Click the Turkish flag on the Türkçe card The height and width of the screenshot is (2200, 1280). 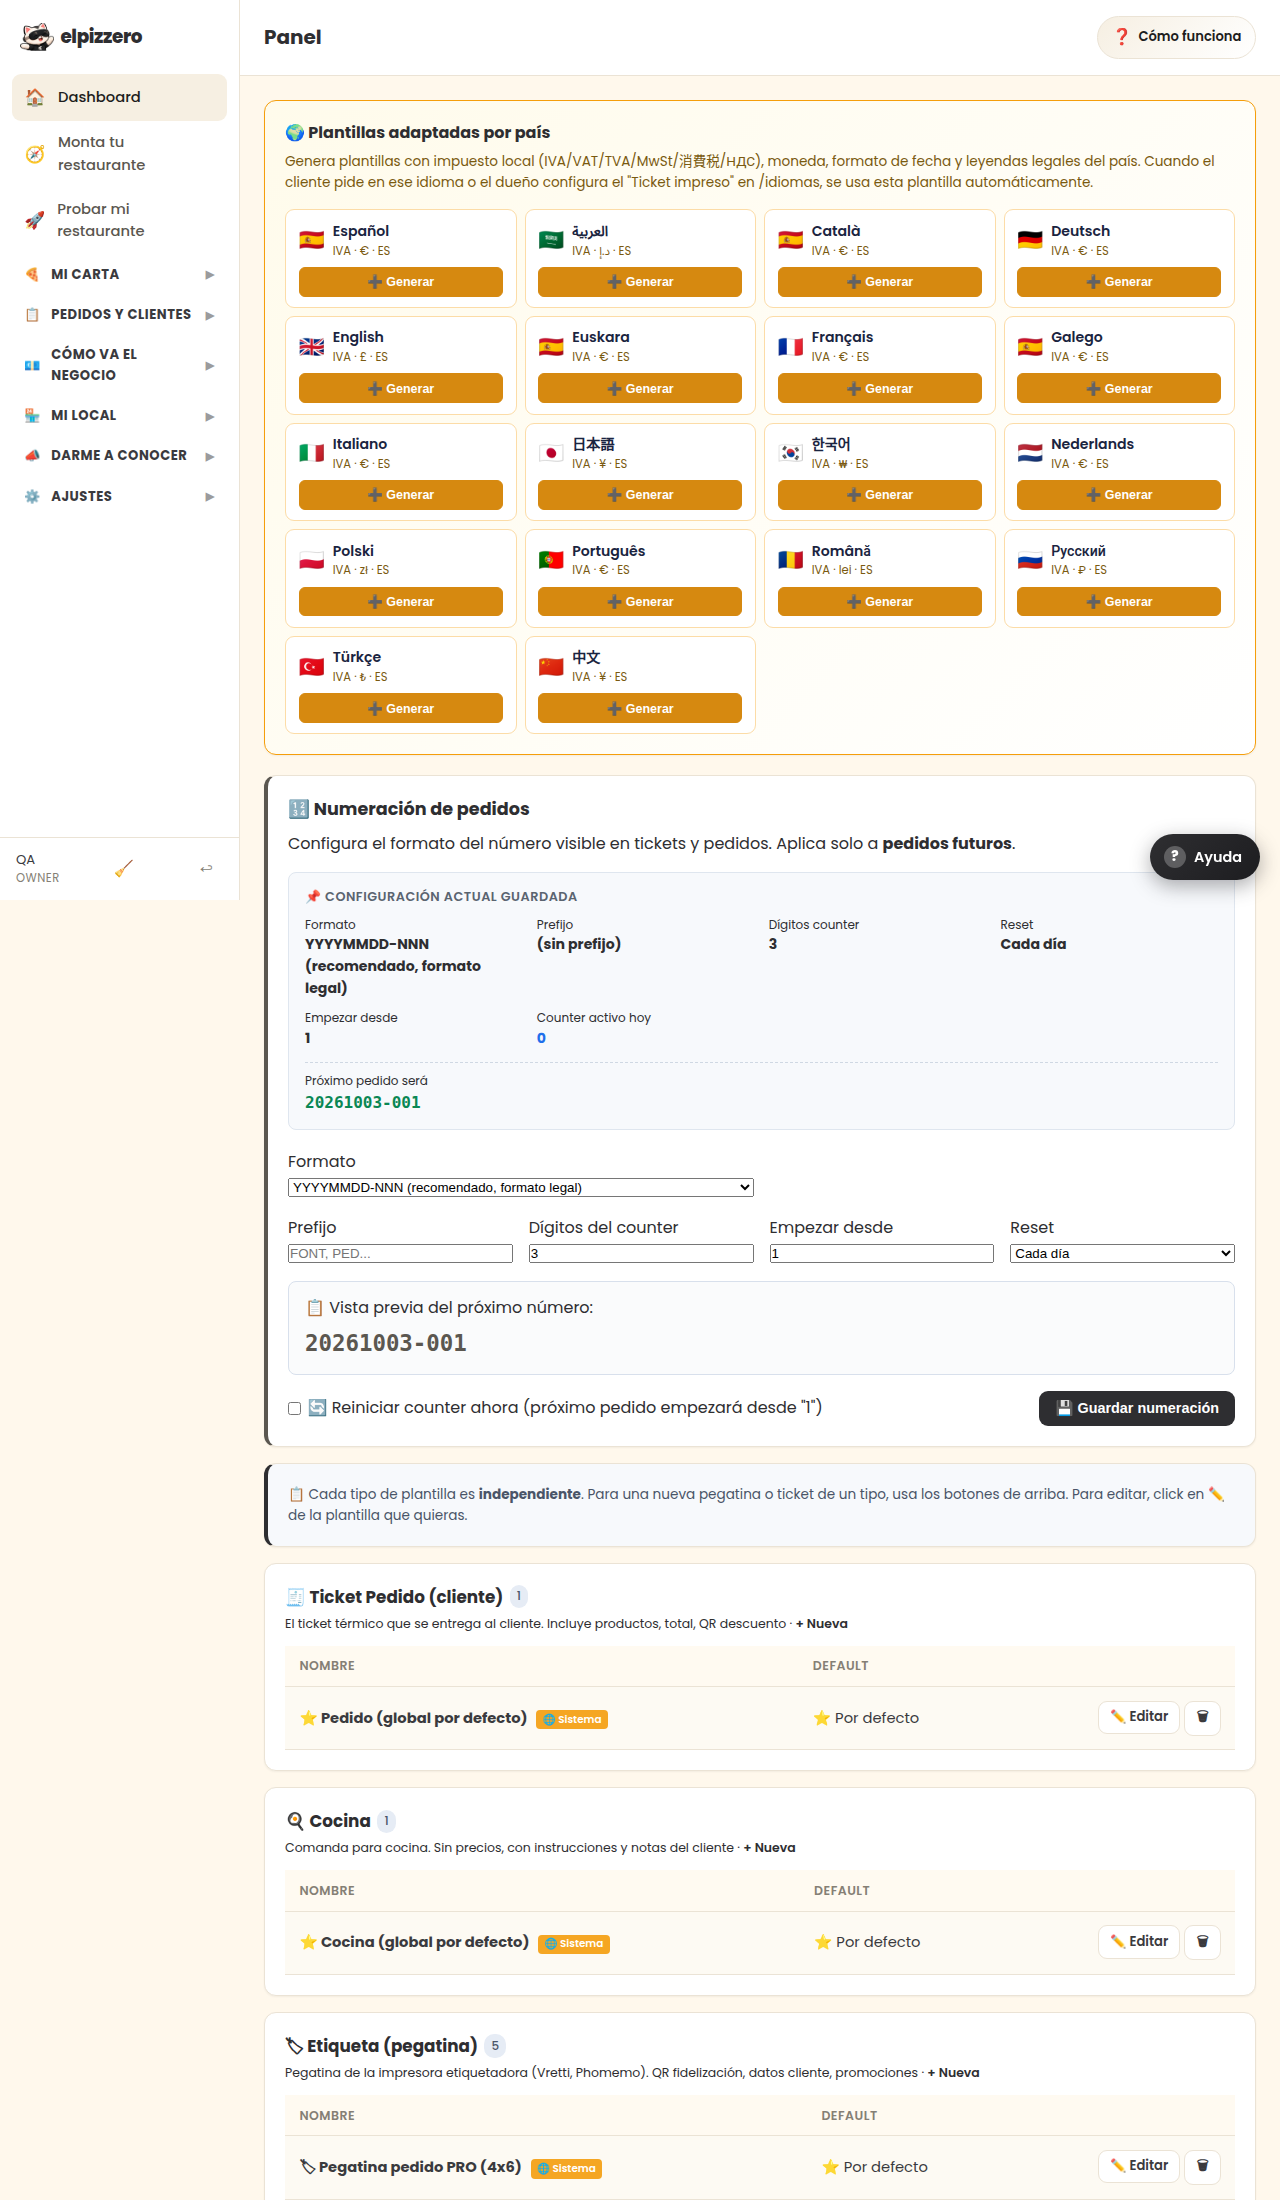pyautogui.click(x=312, y=666)
